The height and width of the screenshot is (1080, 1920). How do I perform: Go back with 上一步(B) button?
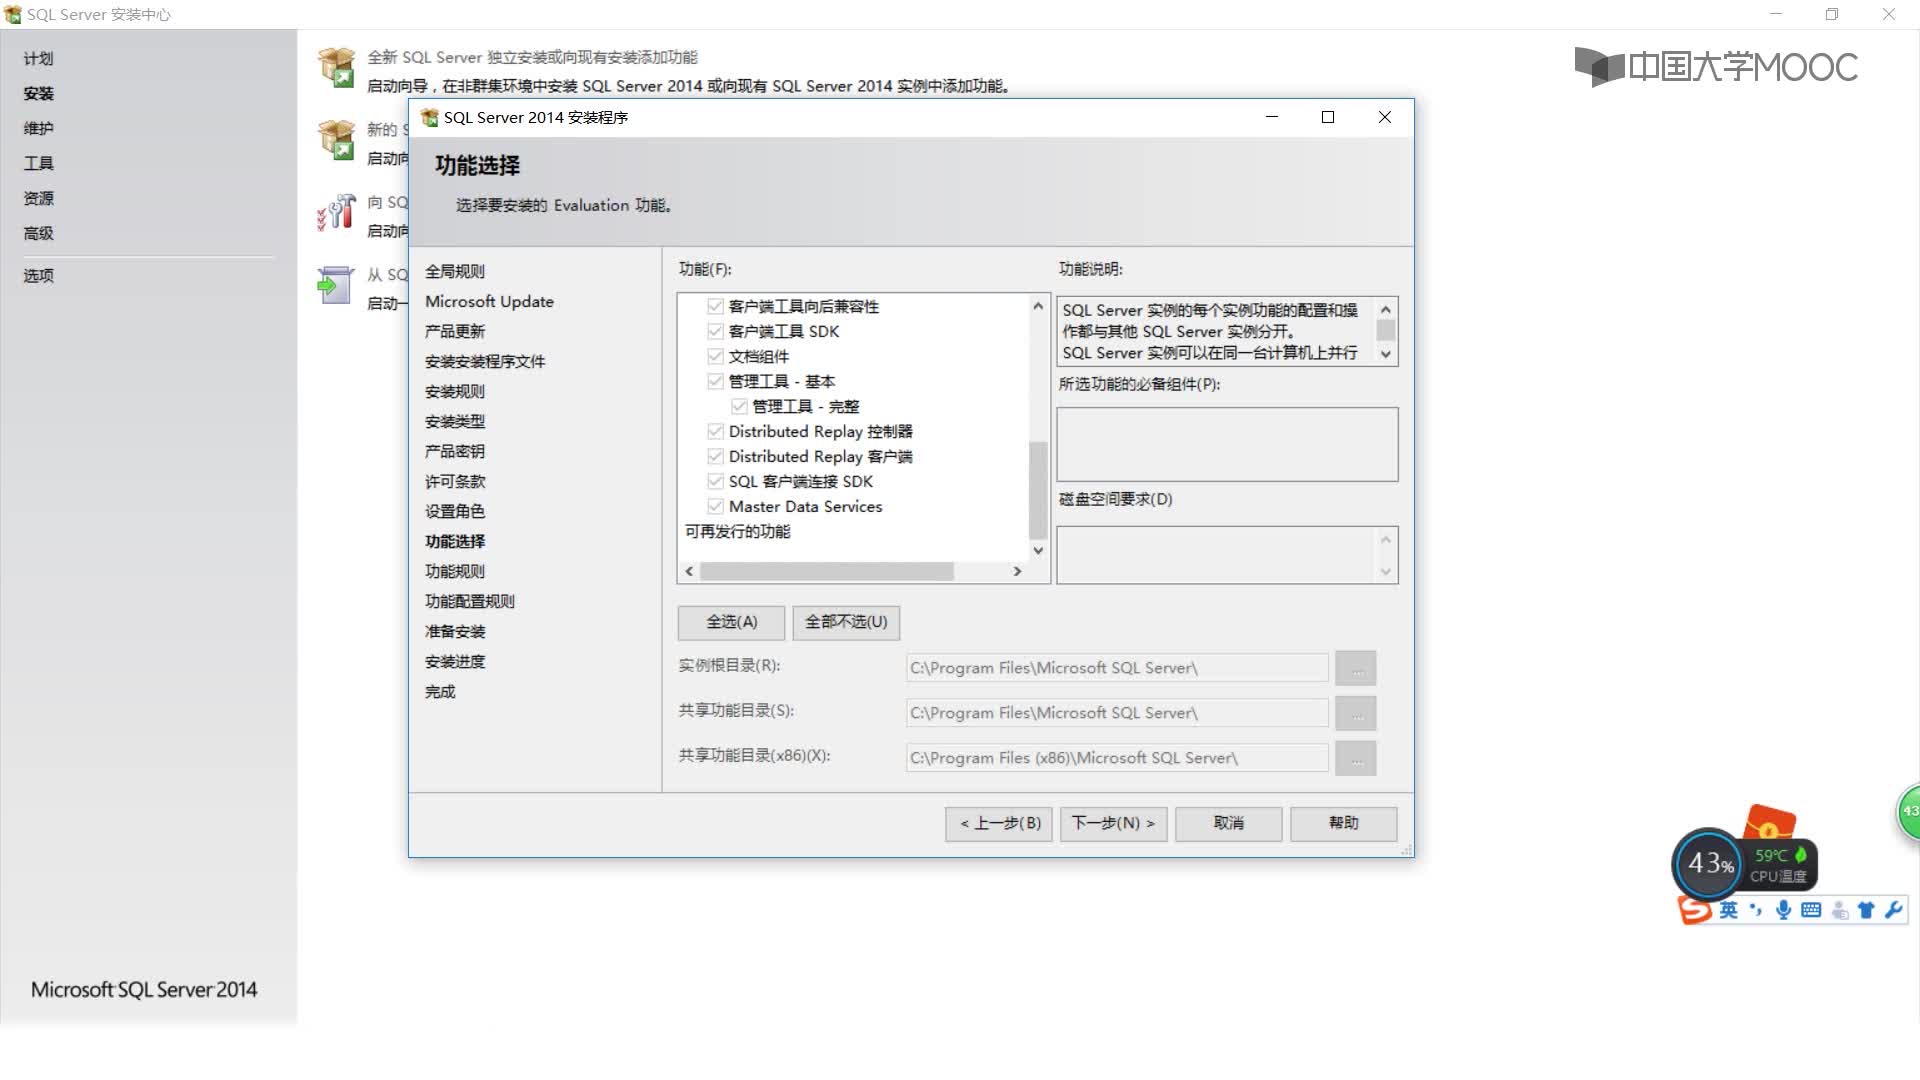(x=999, y=823)
